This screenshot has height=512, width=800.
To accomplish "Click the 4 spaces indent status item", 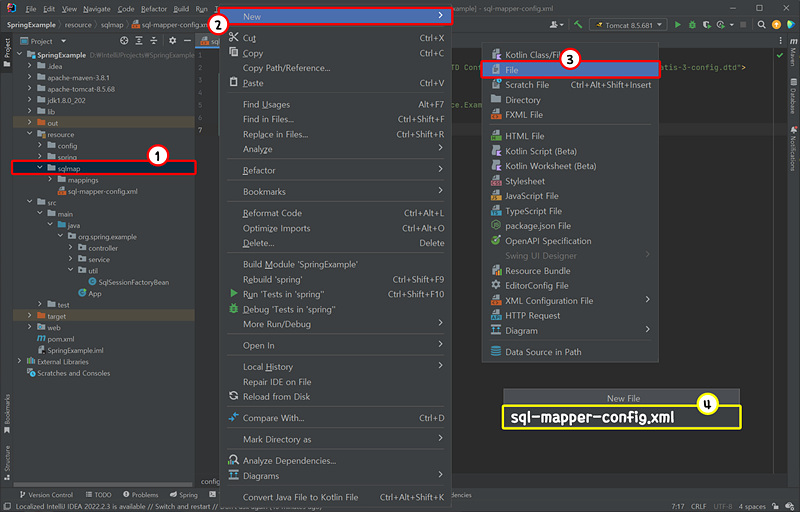I will tap(752, 506).
